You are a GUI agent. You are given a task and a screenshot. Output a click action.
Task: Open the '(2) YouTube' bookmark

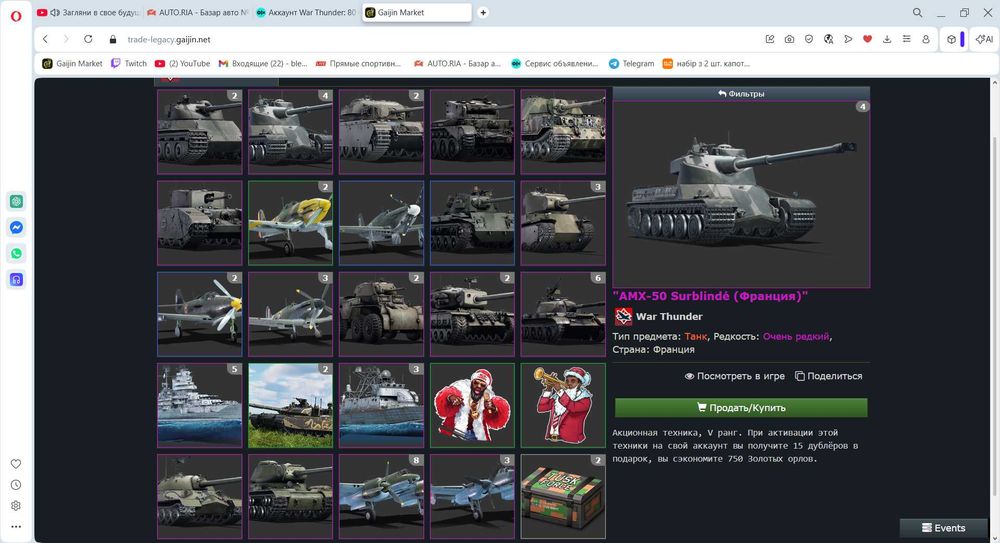182,63
